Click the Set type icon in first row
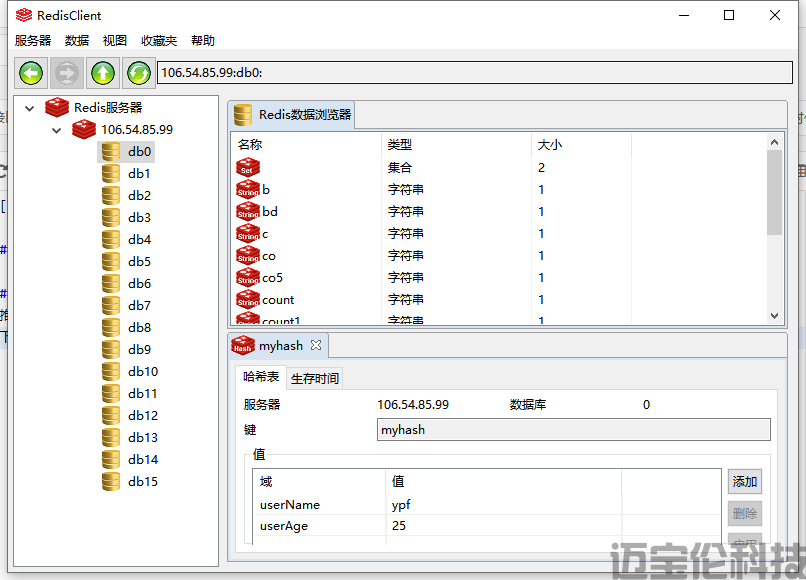The image size is (806, 580). (x=248, y=168)
